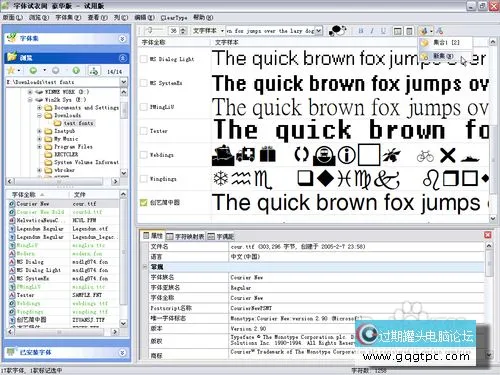Click the font size stepper arrows
Image resolution: width=500 pixels, height=375 pixels.
(x=183, y=31)
